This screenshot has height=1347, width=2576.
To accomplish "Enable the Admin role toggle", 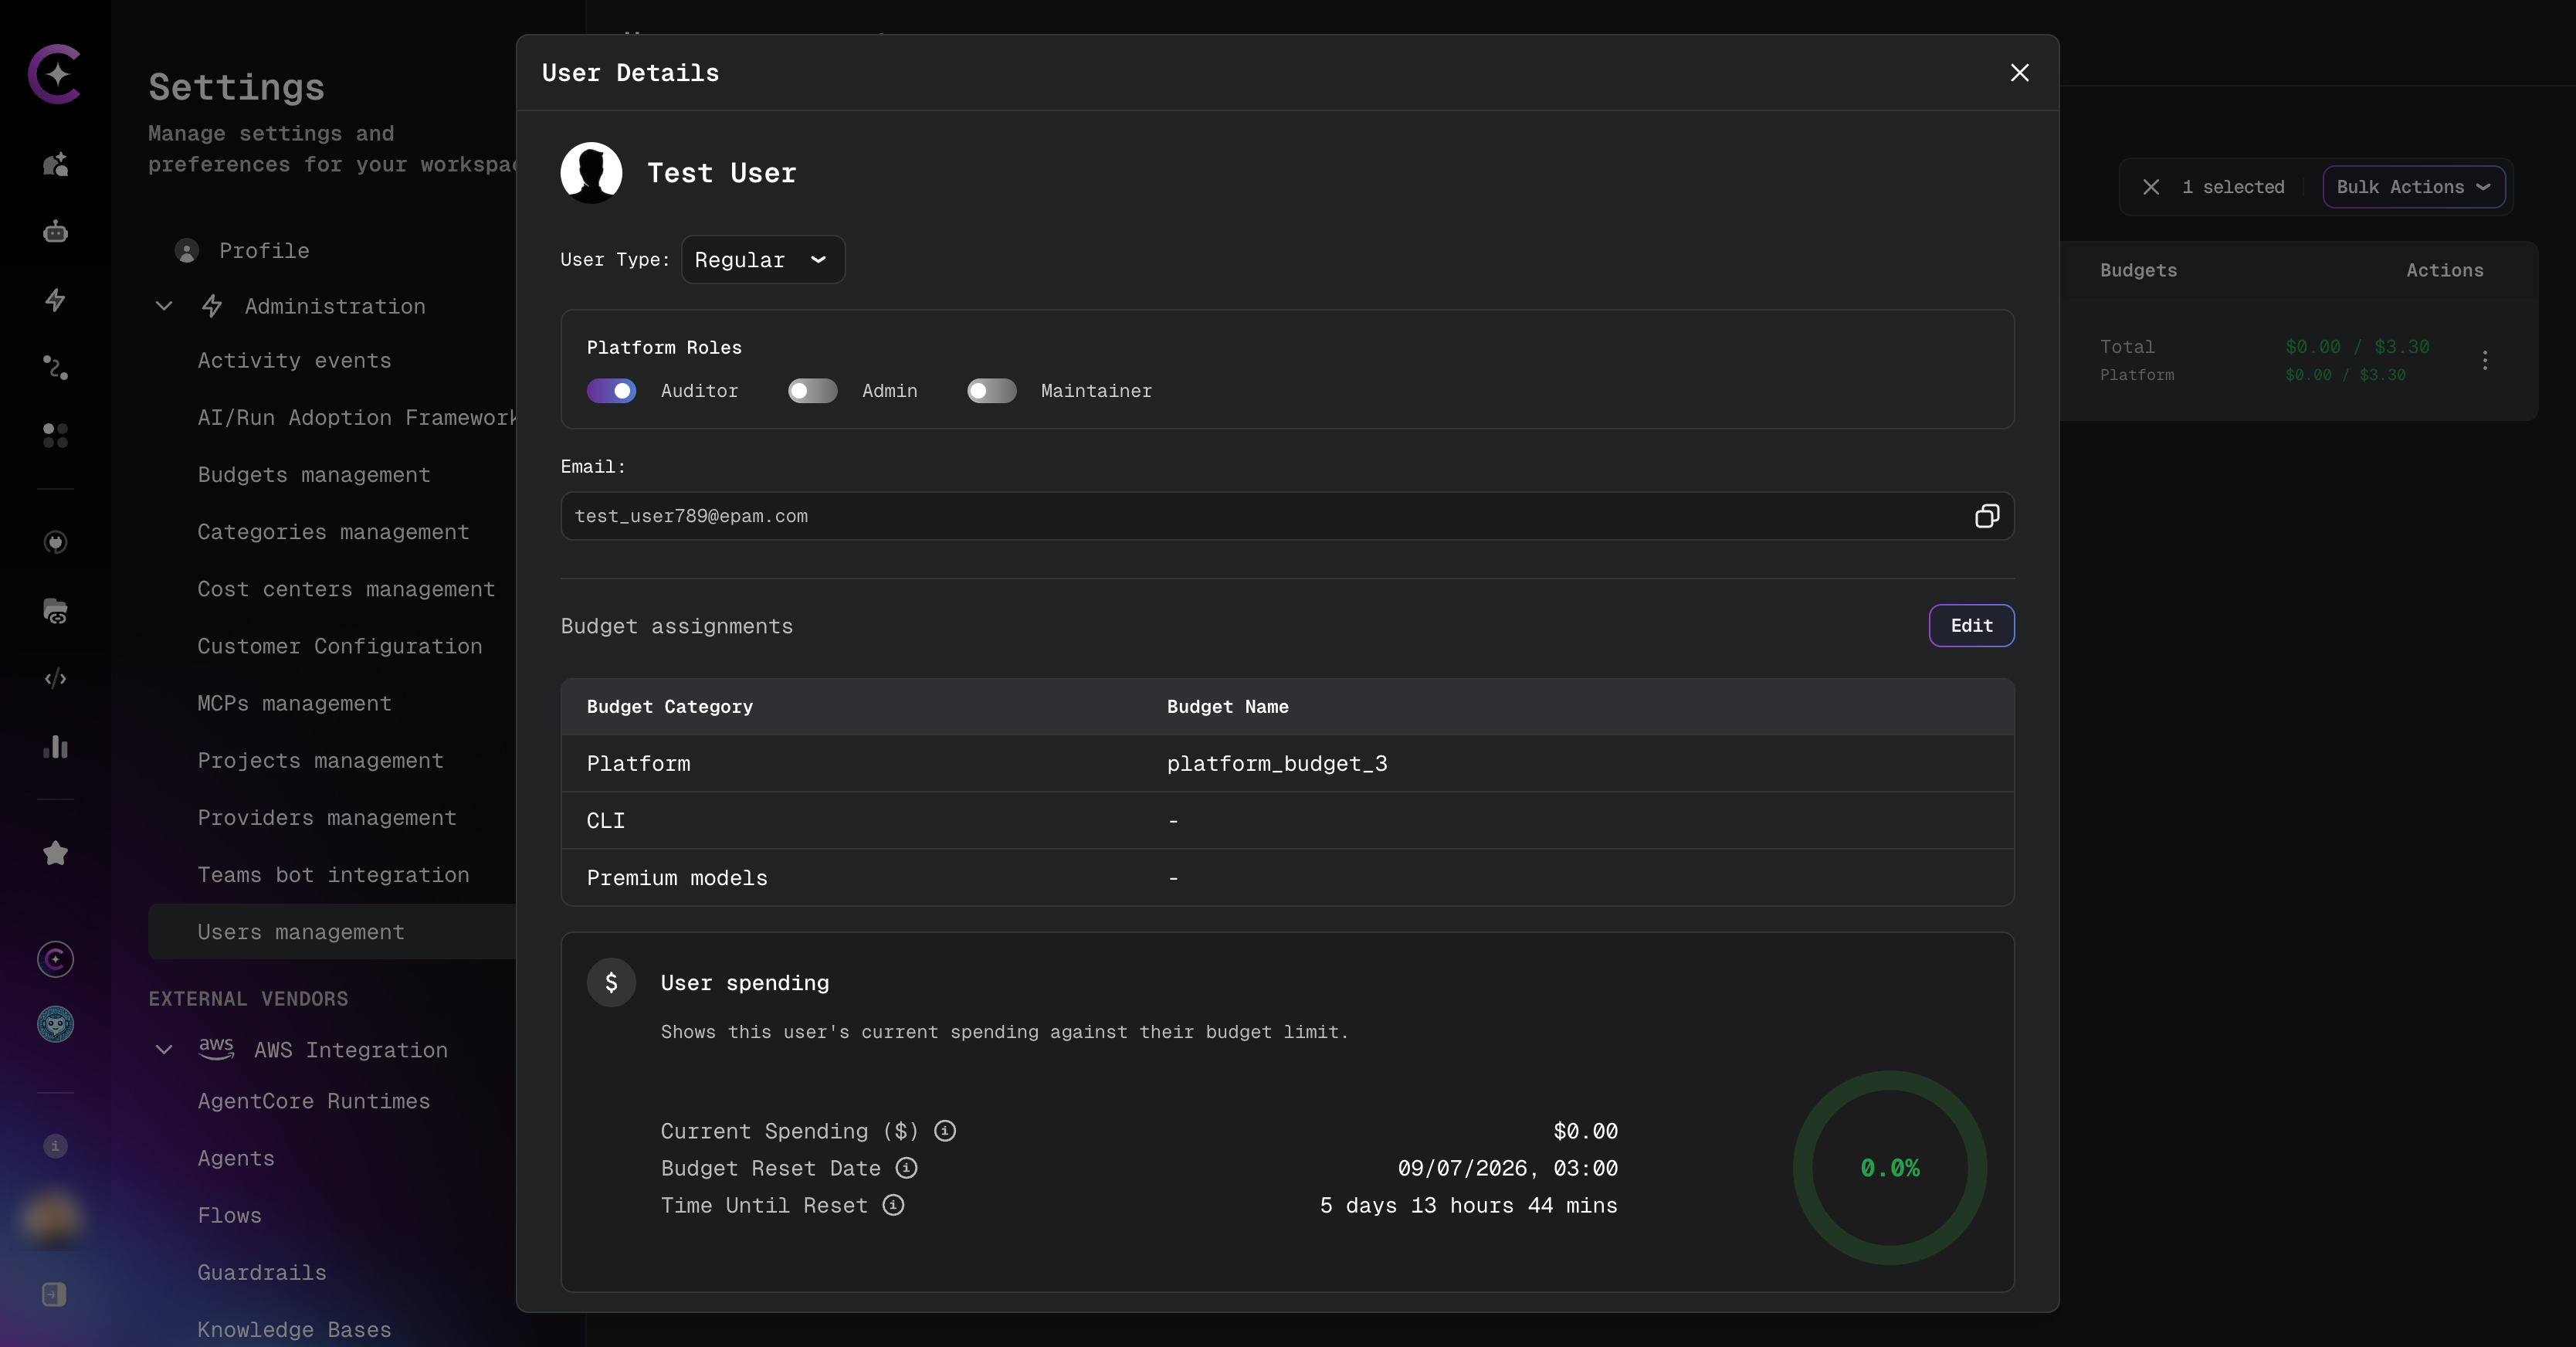I will pyautogui.click(x=812, y=391).
